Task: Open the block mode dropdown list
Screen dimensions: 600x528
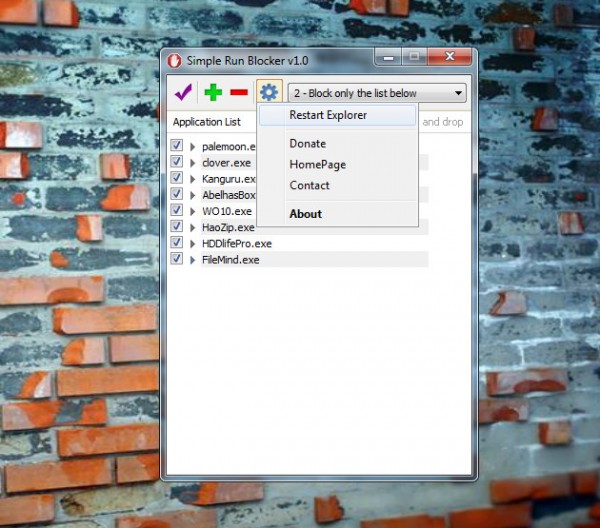Action: 377,93
